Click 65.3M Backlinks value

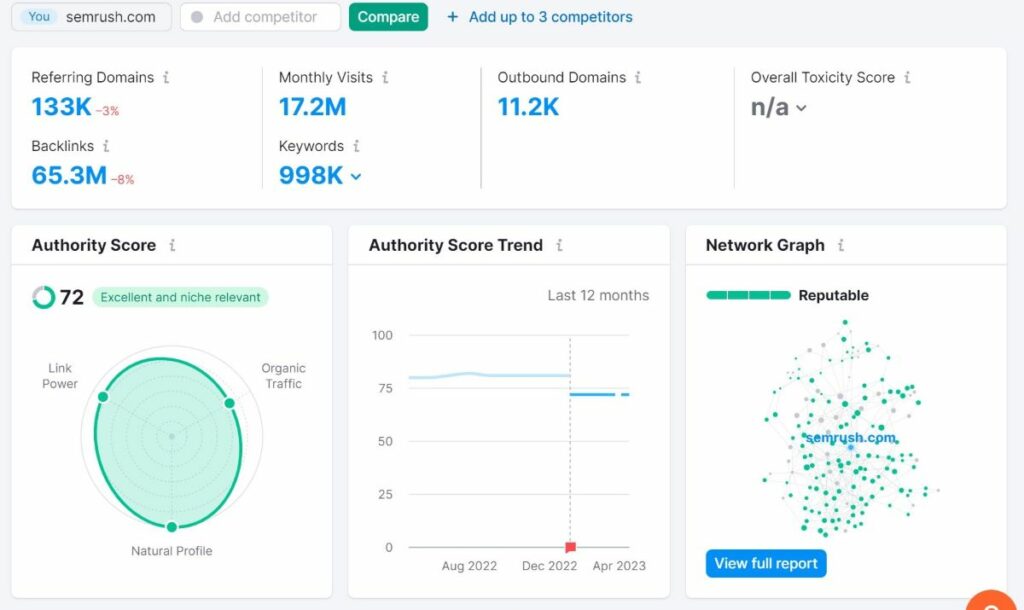point(69,175)
